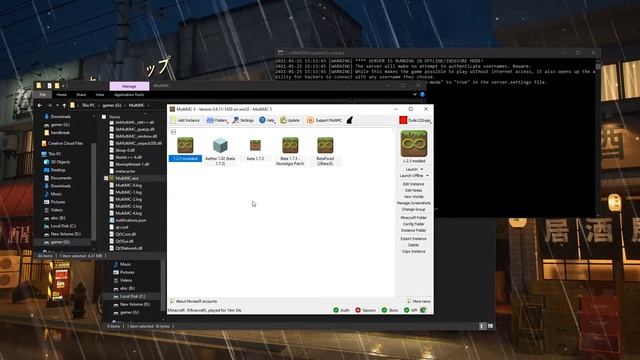Open View tab in File Explorer
This screenshot has width=640, height=360.
pos(100,95)
